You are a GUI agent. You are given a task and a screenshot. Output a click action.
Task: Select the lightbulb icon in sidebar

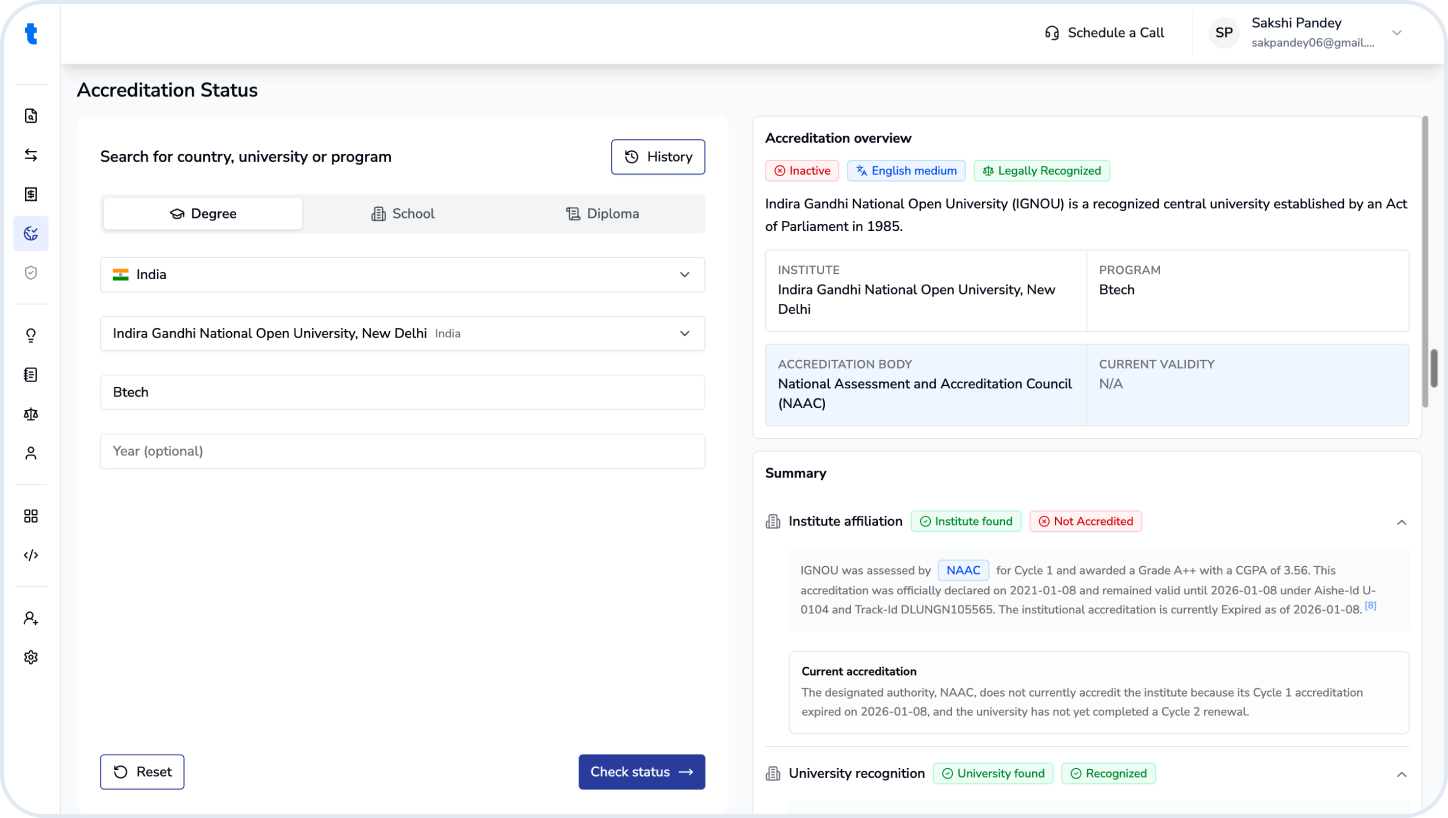31,335
